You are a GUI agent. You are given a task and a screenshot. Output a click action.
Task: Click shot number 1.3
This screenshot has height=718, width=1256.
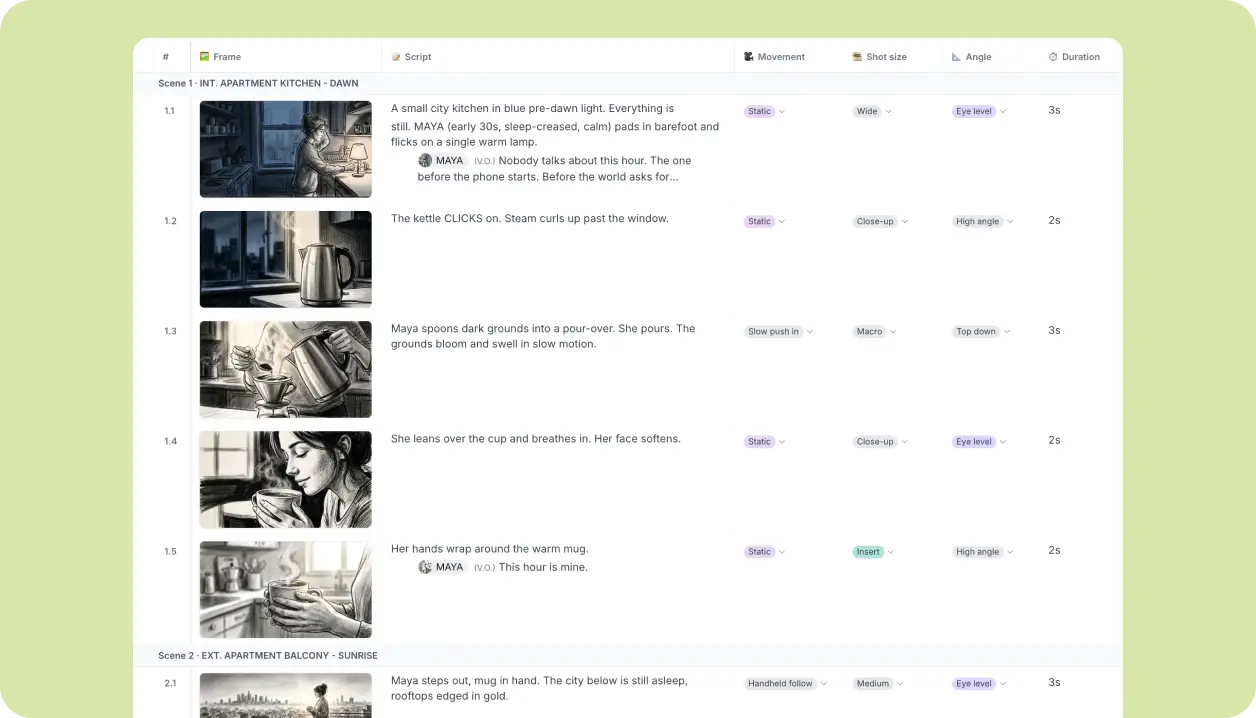(170, 331)
